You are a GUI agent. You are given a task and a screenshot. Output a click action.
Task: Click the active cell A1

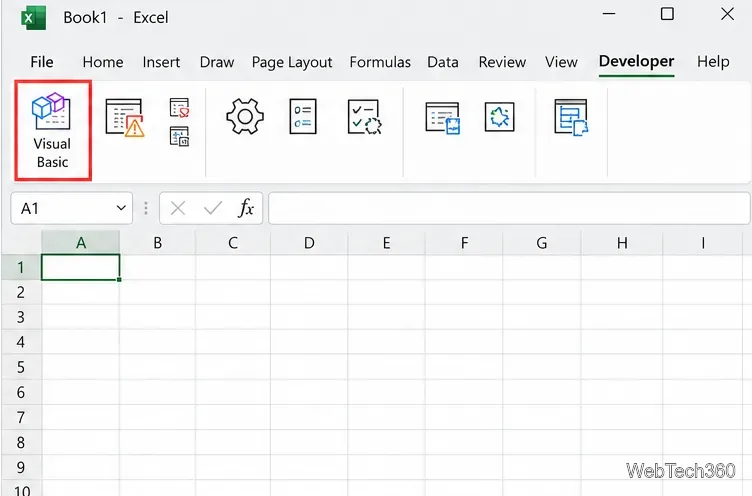pyautogui.click(x=81, y=267)
